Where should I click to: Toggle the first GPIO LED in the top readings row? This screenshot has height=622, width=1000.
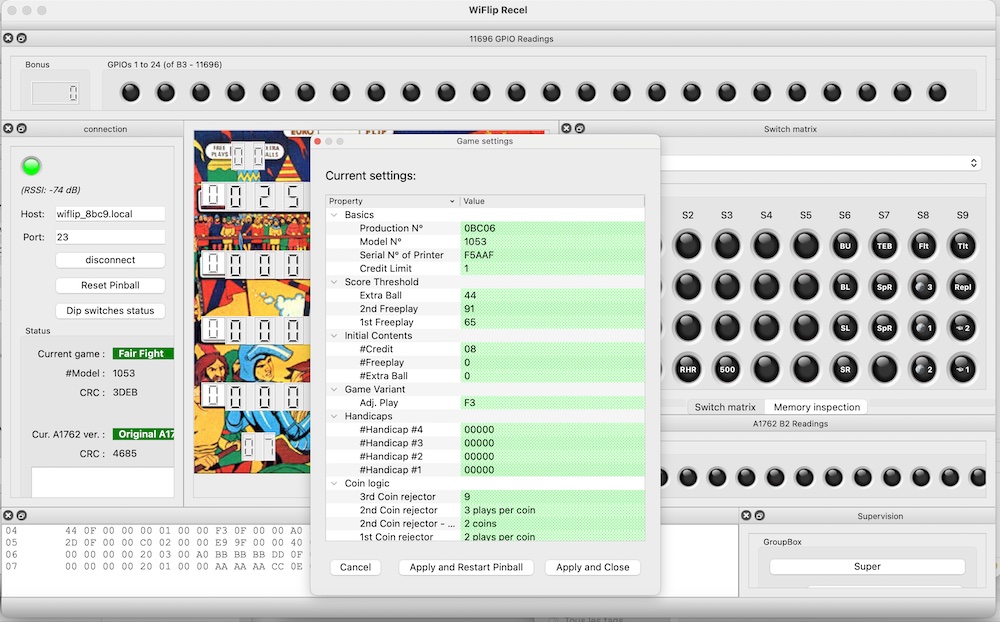click(129, 91)
